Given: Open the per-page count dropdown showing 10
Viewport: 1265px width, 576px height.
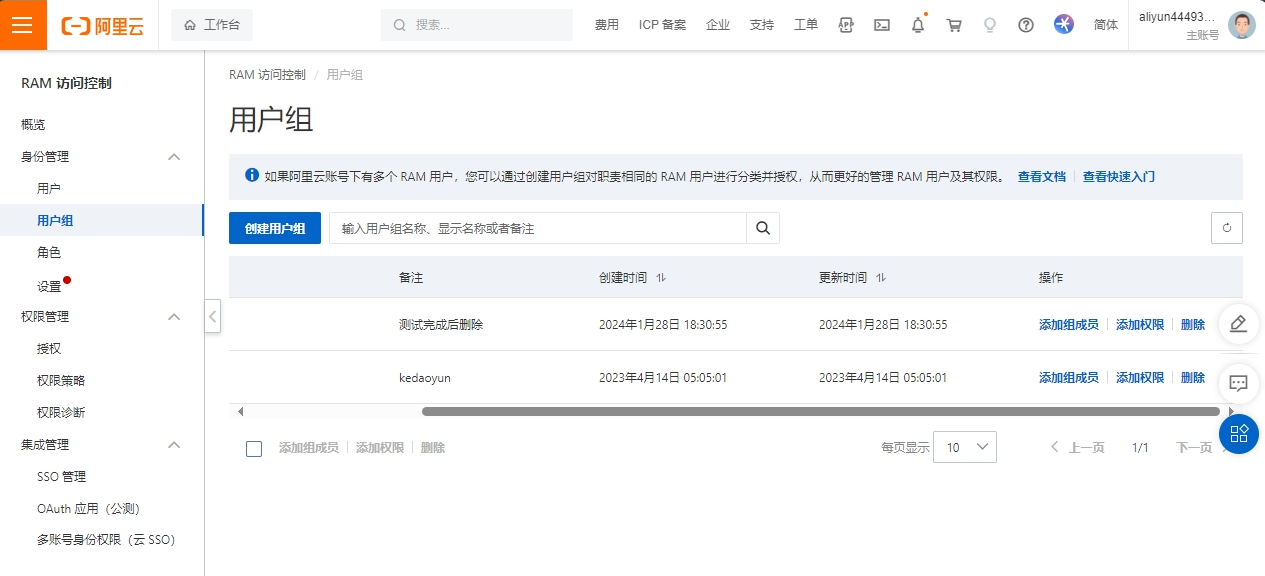Looking at the screenshot, I should [964, 447].
